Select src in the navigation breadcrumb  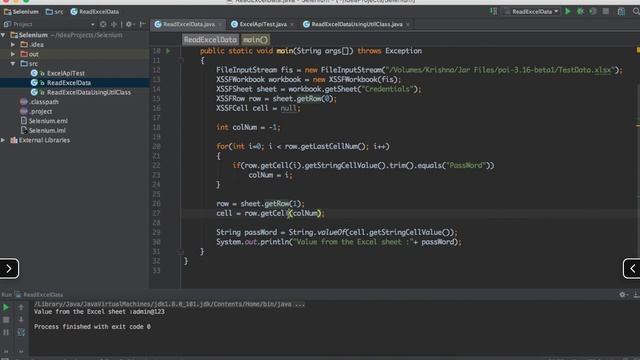(x=55, y=11)
